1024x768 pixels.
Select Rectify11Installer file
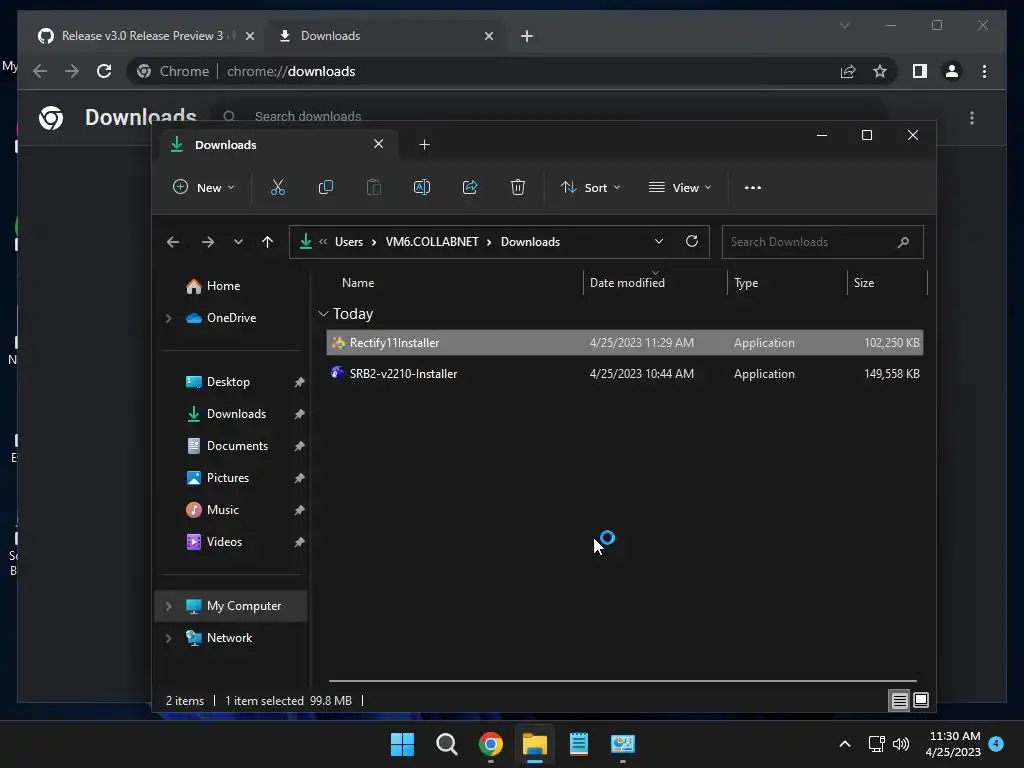624,343
